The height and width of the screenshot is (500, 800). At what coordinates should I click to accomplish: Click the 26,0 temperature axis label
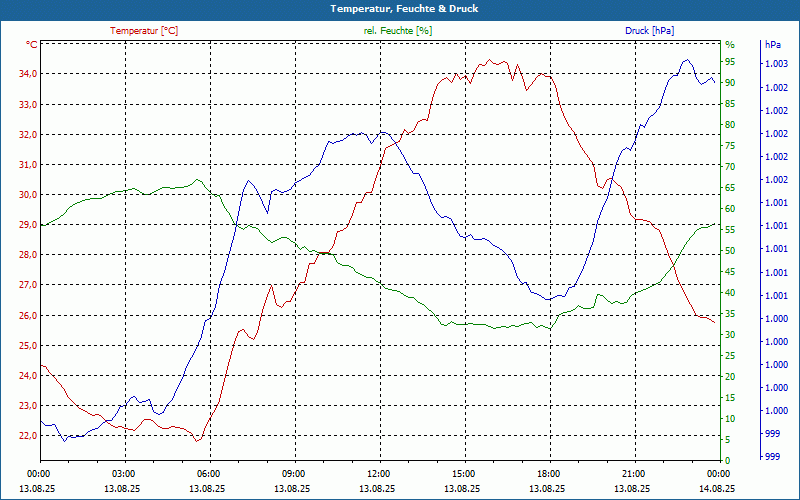[29, 315]
